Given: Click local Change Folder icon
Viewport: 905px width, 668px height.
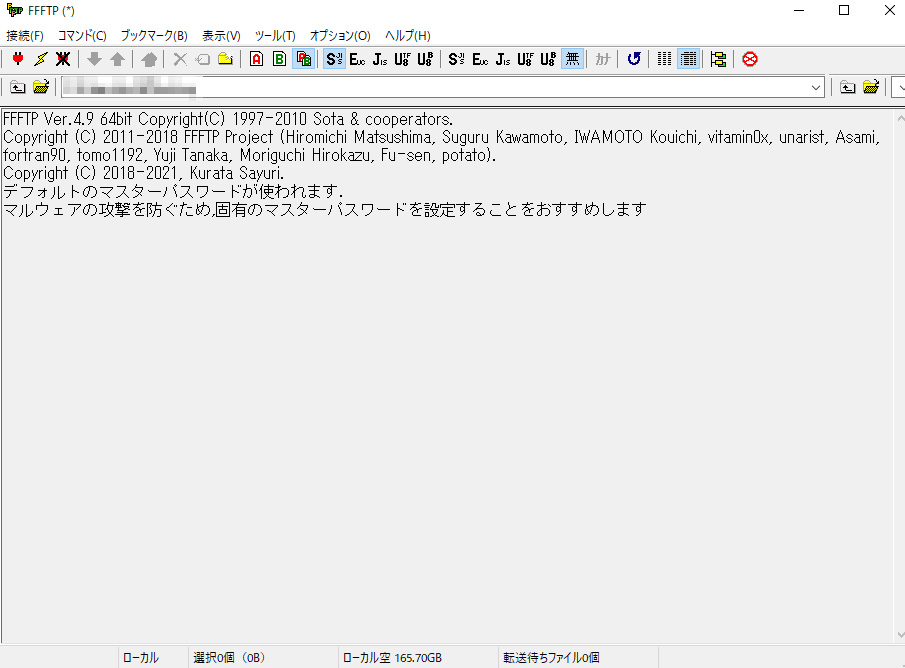Looking at the screenshot, I should coord(41,88).
